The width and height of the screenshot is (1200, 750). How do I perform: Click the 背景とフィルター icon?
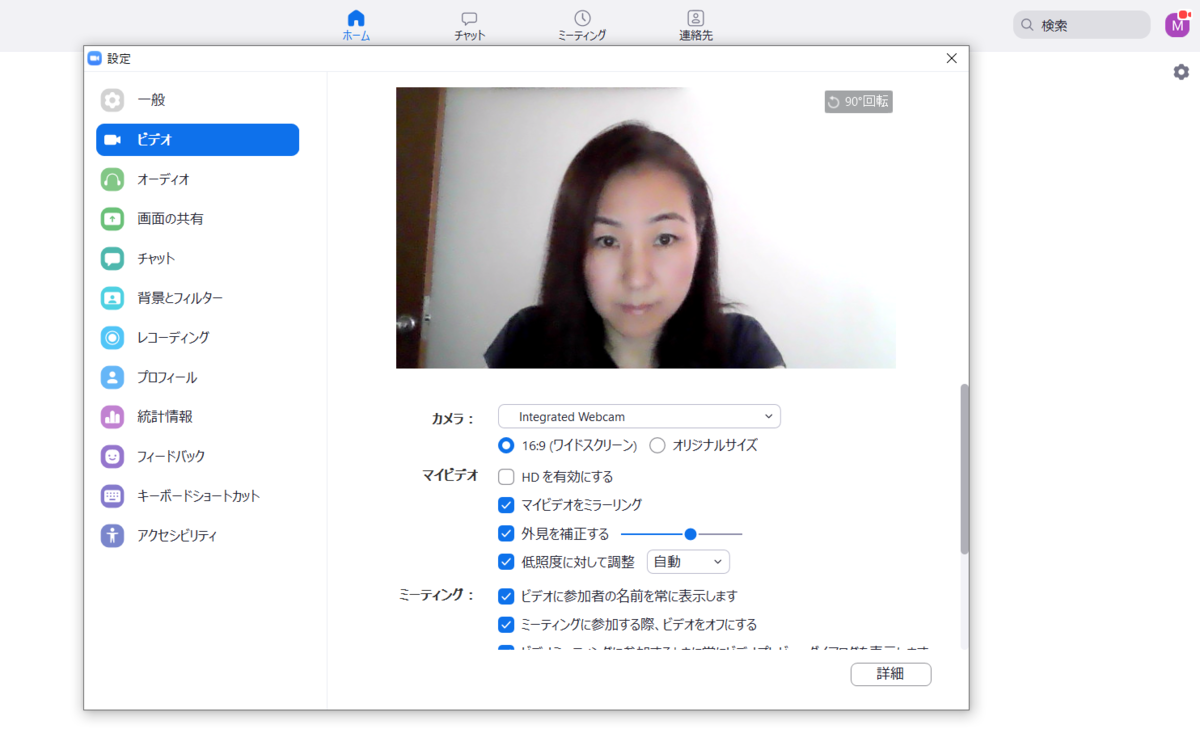[112, 298]
